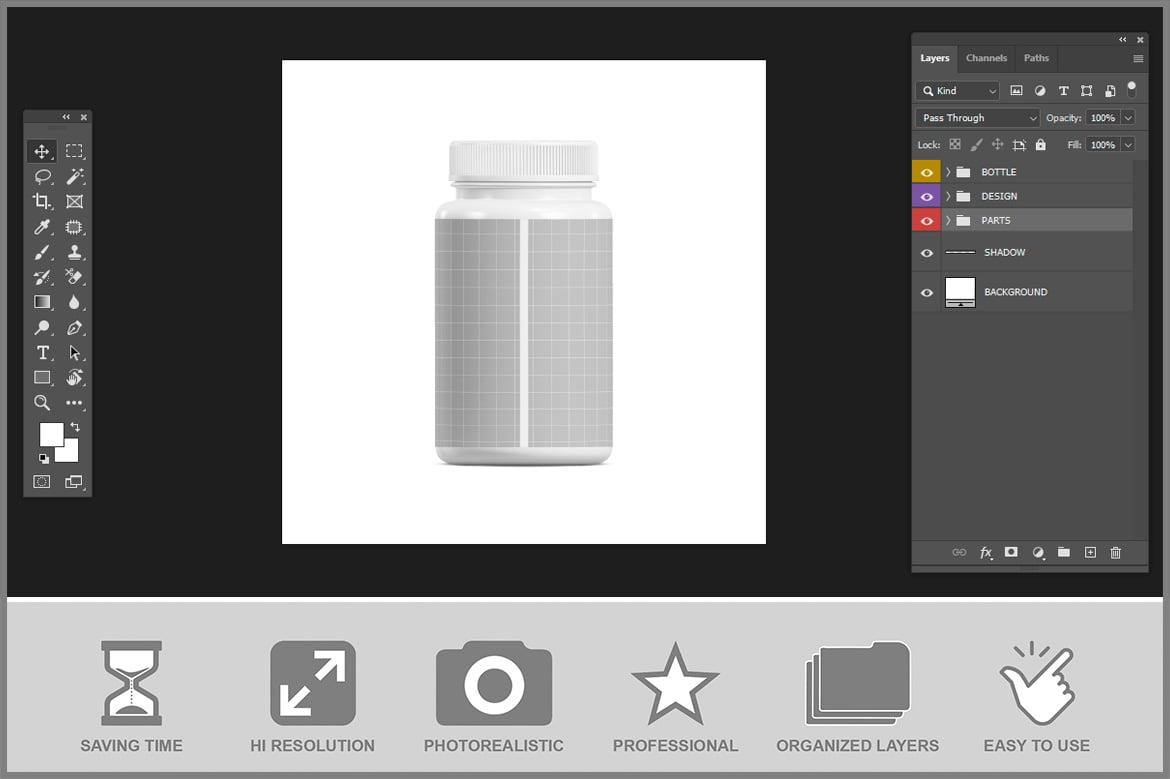Click the fx layer style button
Screen dimensions: 1170x779
(986, 553)
